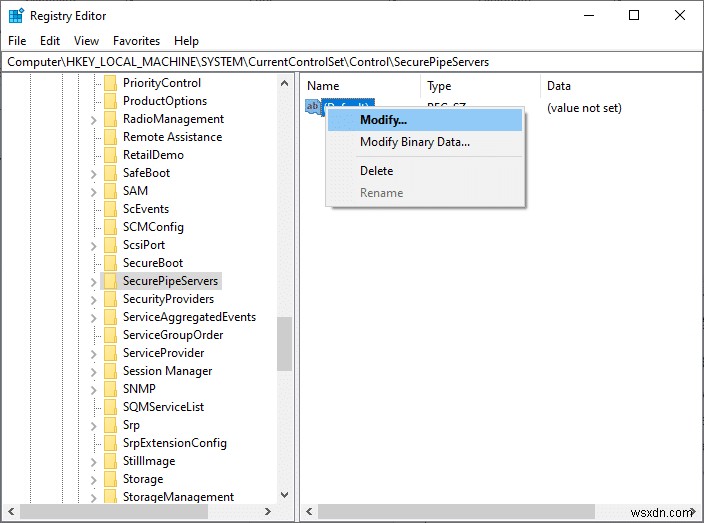Click the SQMServiceList folder icon
This screenshot has height=523, width=704.
pyautogui.click(x=110, y=407)
